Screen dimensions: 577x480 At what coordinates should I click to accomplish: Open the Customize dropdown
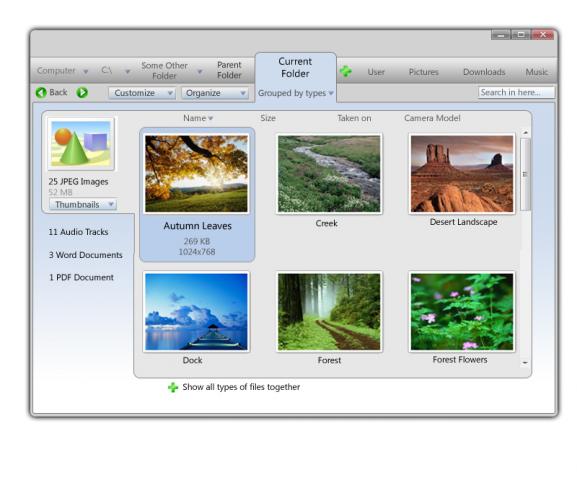point(142,93)
